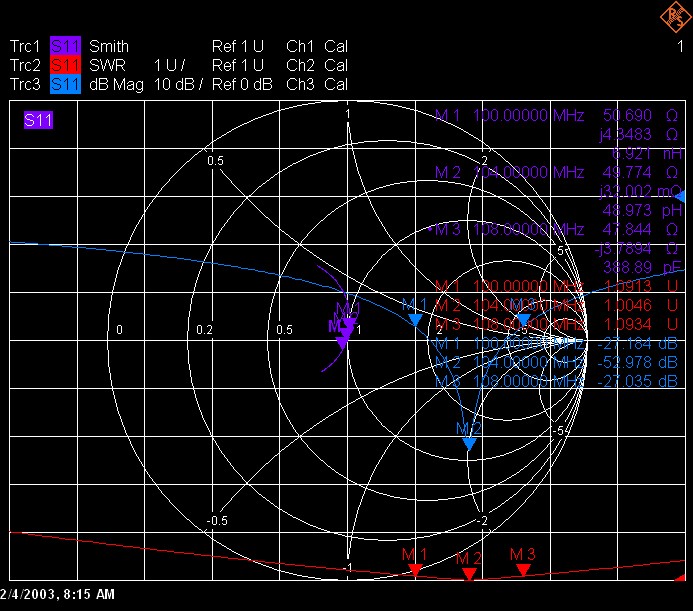693x611 pixels.
Task: Select the blue M 2 dB Mag marker
Action: [x=469, y=444]
